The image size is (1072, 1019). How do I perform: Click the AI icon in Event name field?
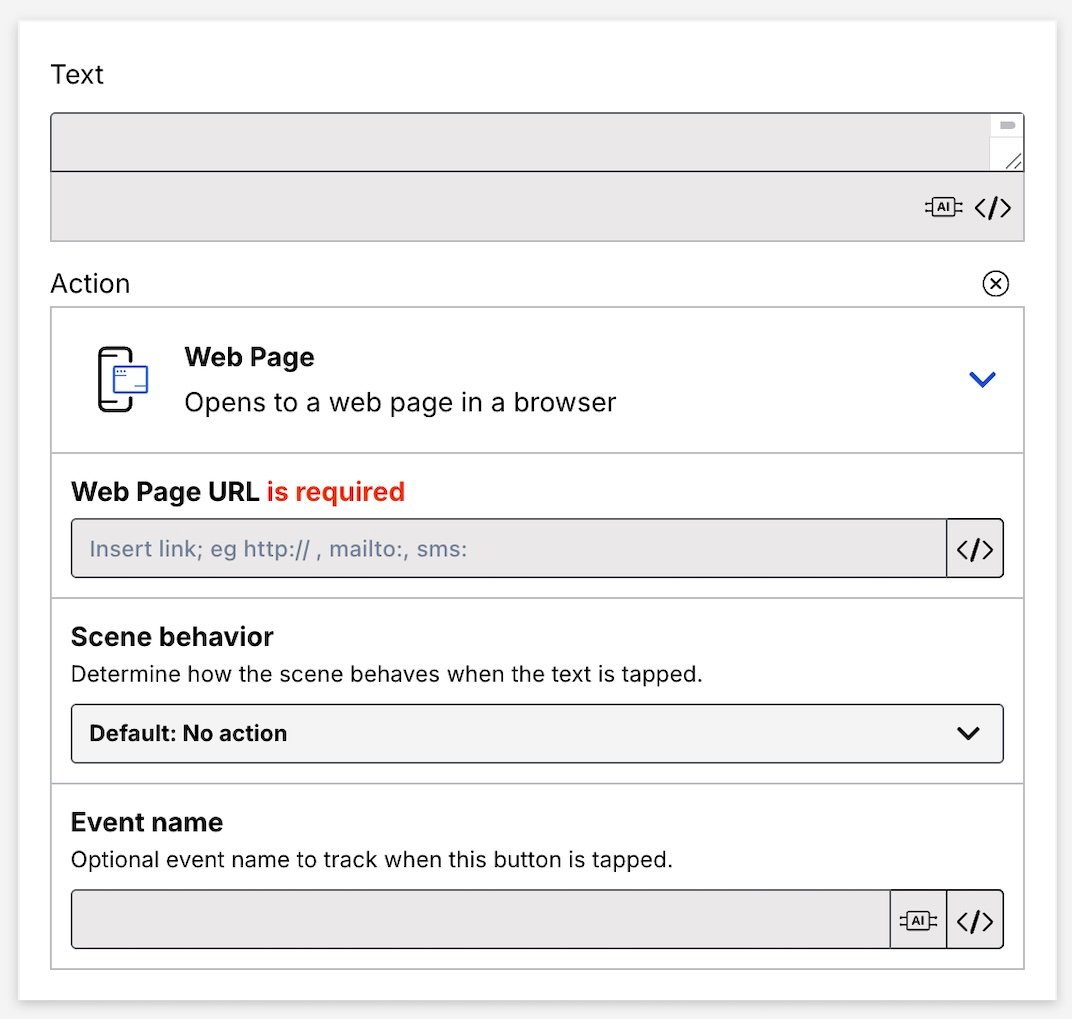click(x=918, y=920)
